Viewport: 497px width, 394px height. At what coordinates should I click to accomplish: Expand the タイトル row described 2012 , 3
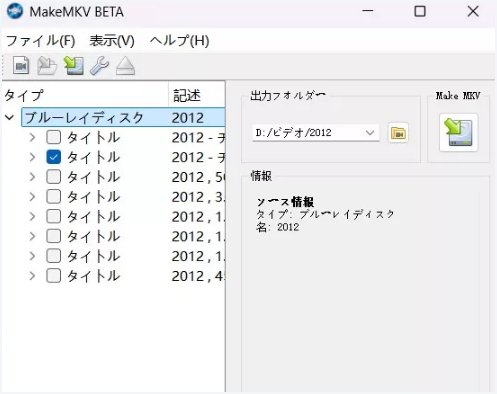point(32,197)
